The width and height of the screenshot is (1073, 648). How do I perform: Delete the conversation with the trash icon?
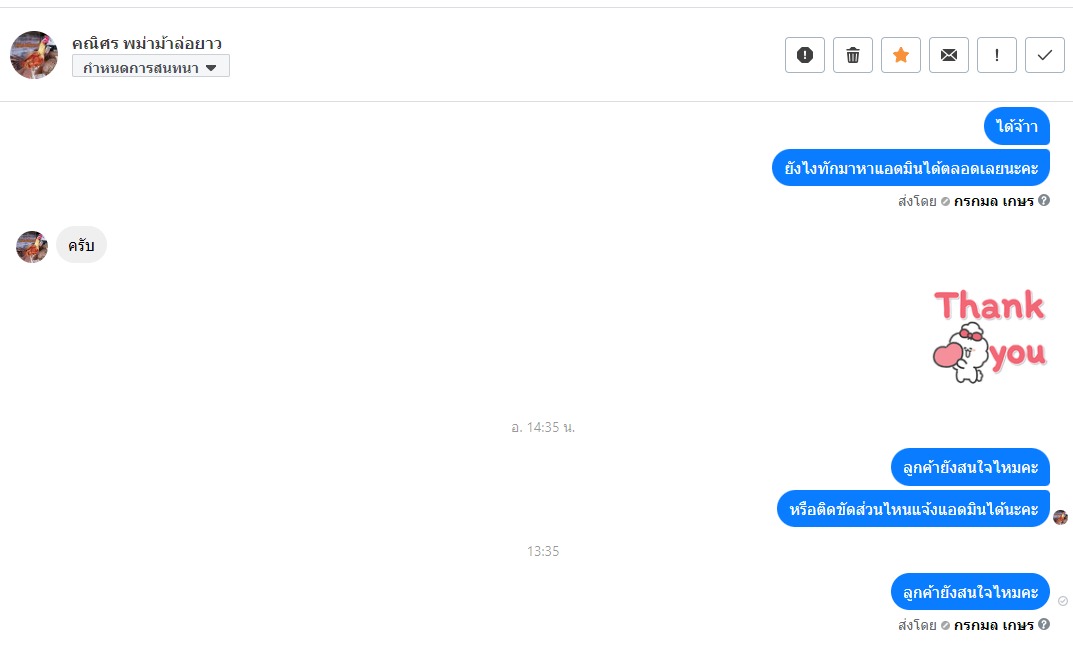pyautogui.click(x=853, y=55)
